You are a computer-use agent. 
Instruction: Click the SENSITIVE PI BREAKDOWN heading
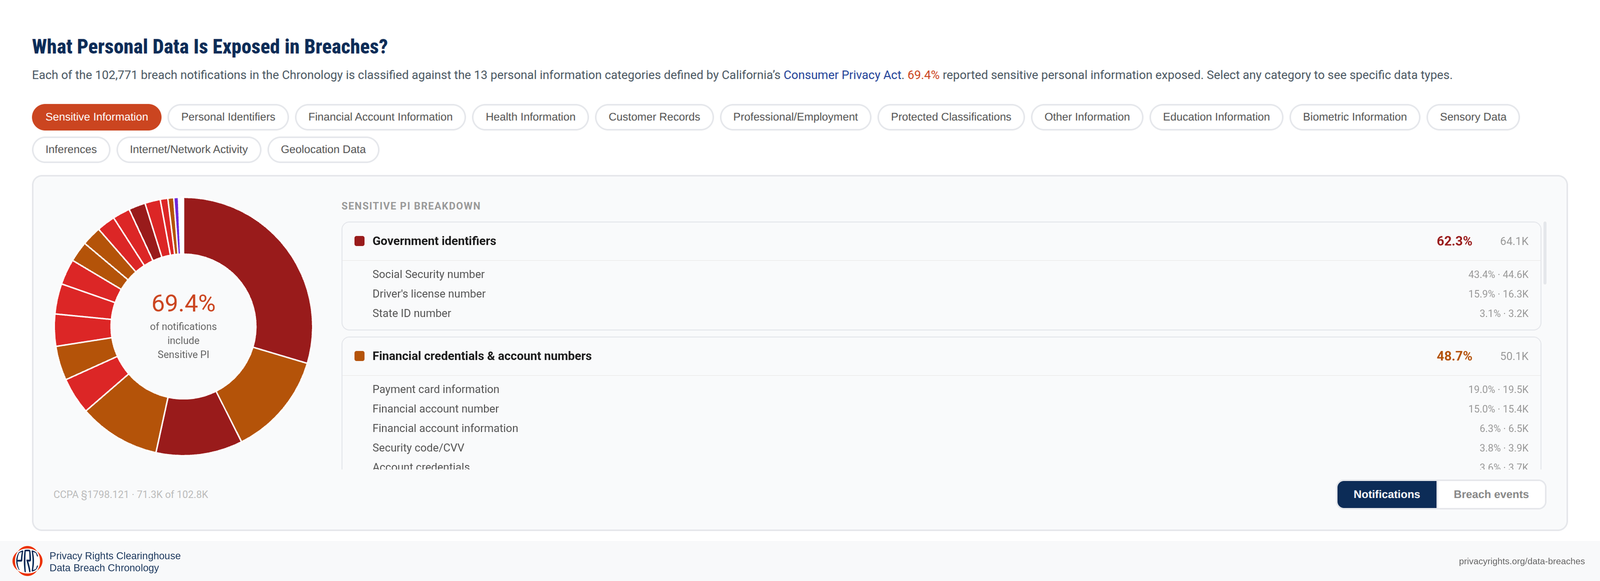coord(411,206)
